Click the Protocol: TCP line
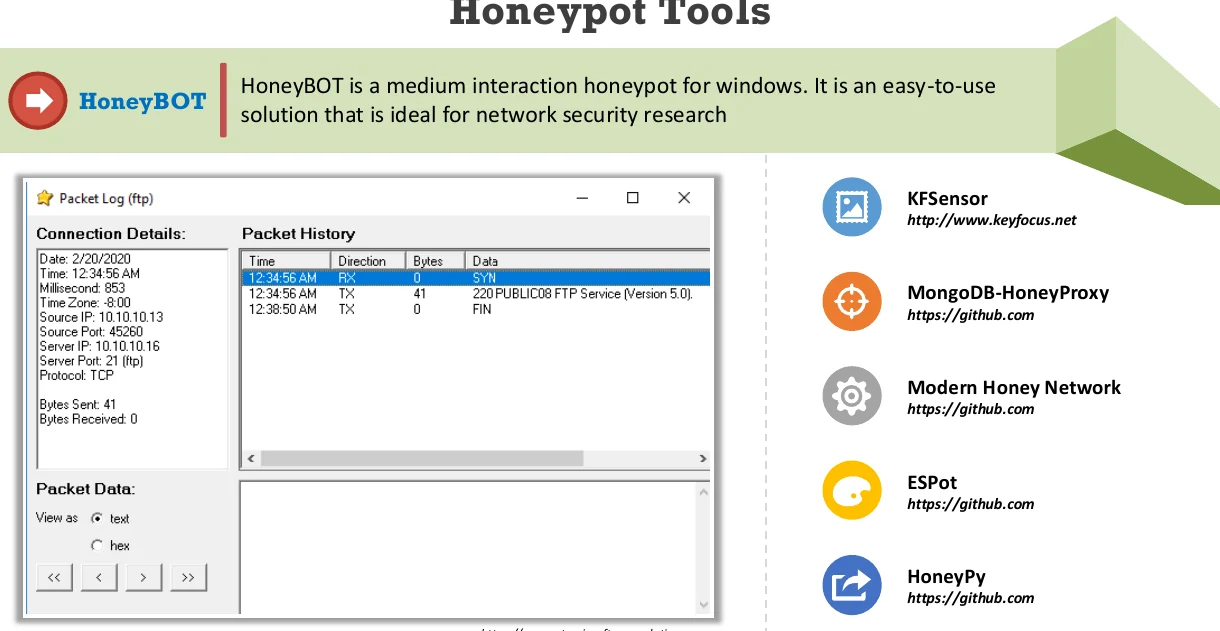1220x631 pixels. 77,375
